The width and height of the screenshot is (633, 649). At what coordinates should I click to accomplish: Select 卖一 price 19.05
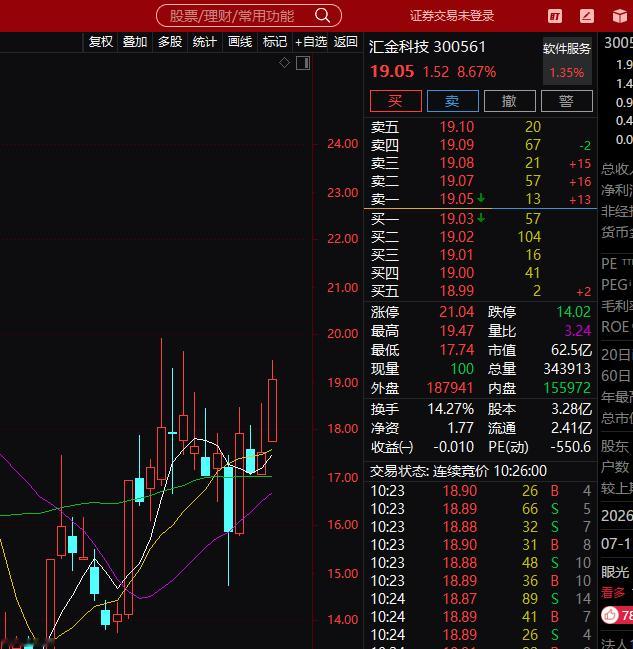[457, 199]
